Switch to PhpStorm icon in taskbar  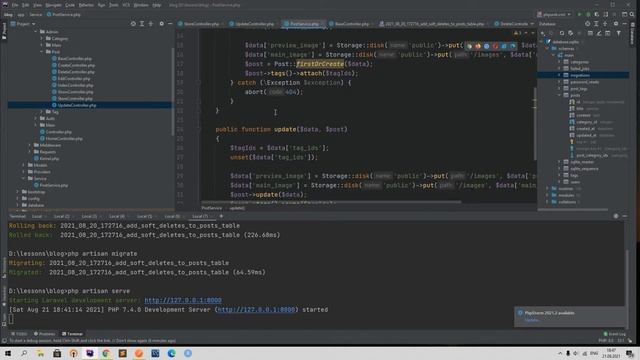(x=90, y=353)
